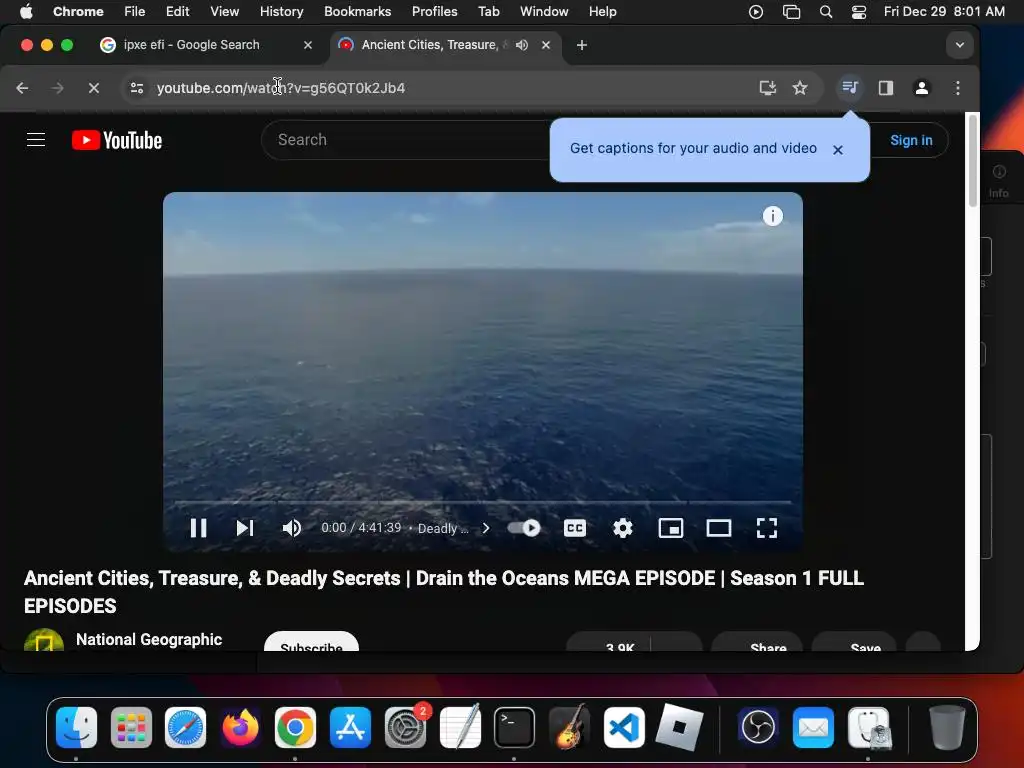Open the Profiles menu

434,12
